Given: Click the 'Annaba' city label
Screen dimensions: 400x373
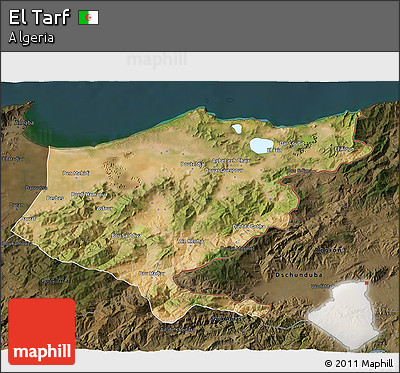Looking at the screenshot, I should coord(24,123).
